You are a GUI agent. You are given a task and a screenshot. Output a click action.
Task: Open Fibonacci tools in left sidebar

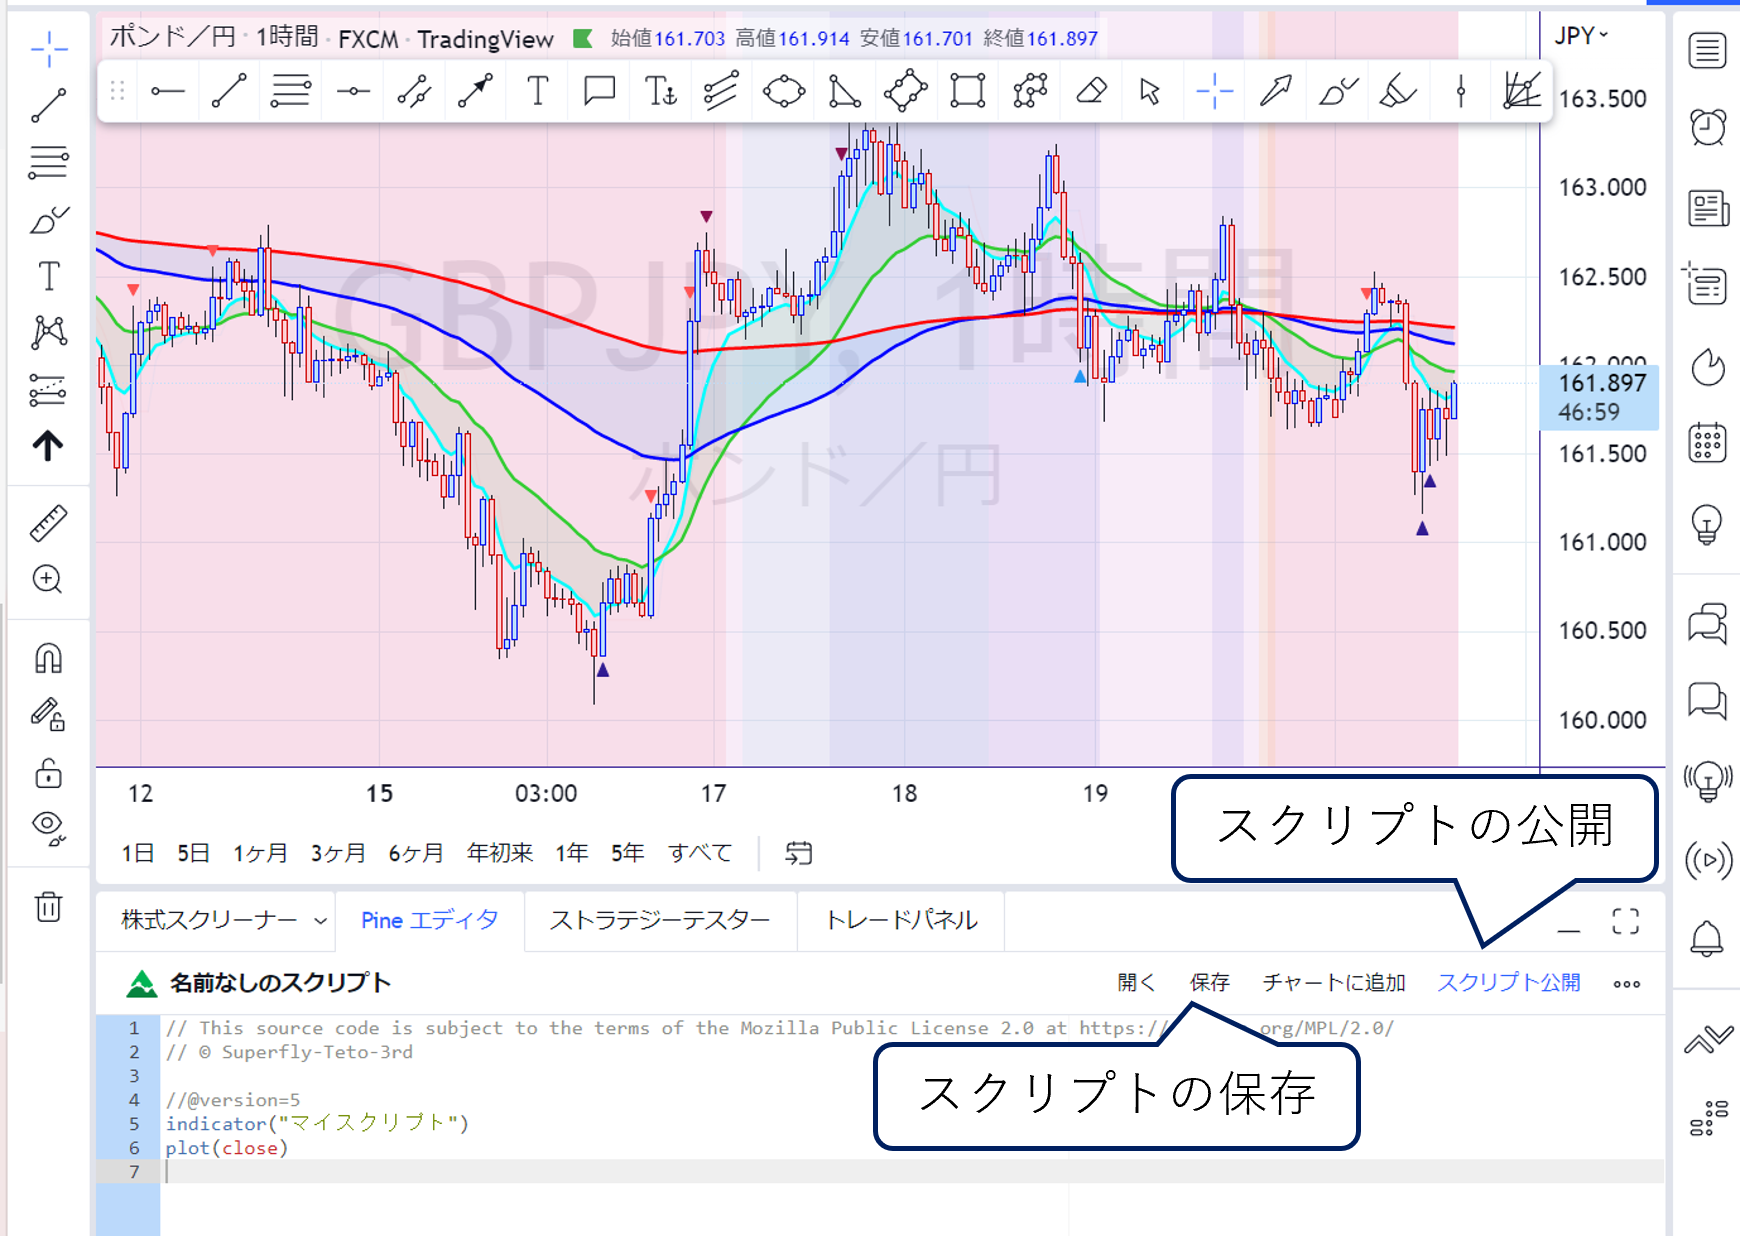click(x=48, y=162)
